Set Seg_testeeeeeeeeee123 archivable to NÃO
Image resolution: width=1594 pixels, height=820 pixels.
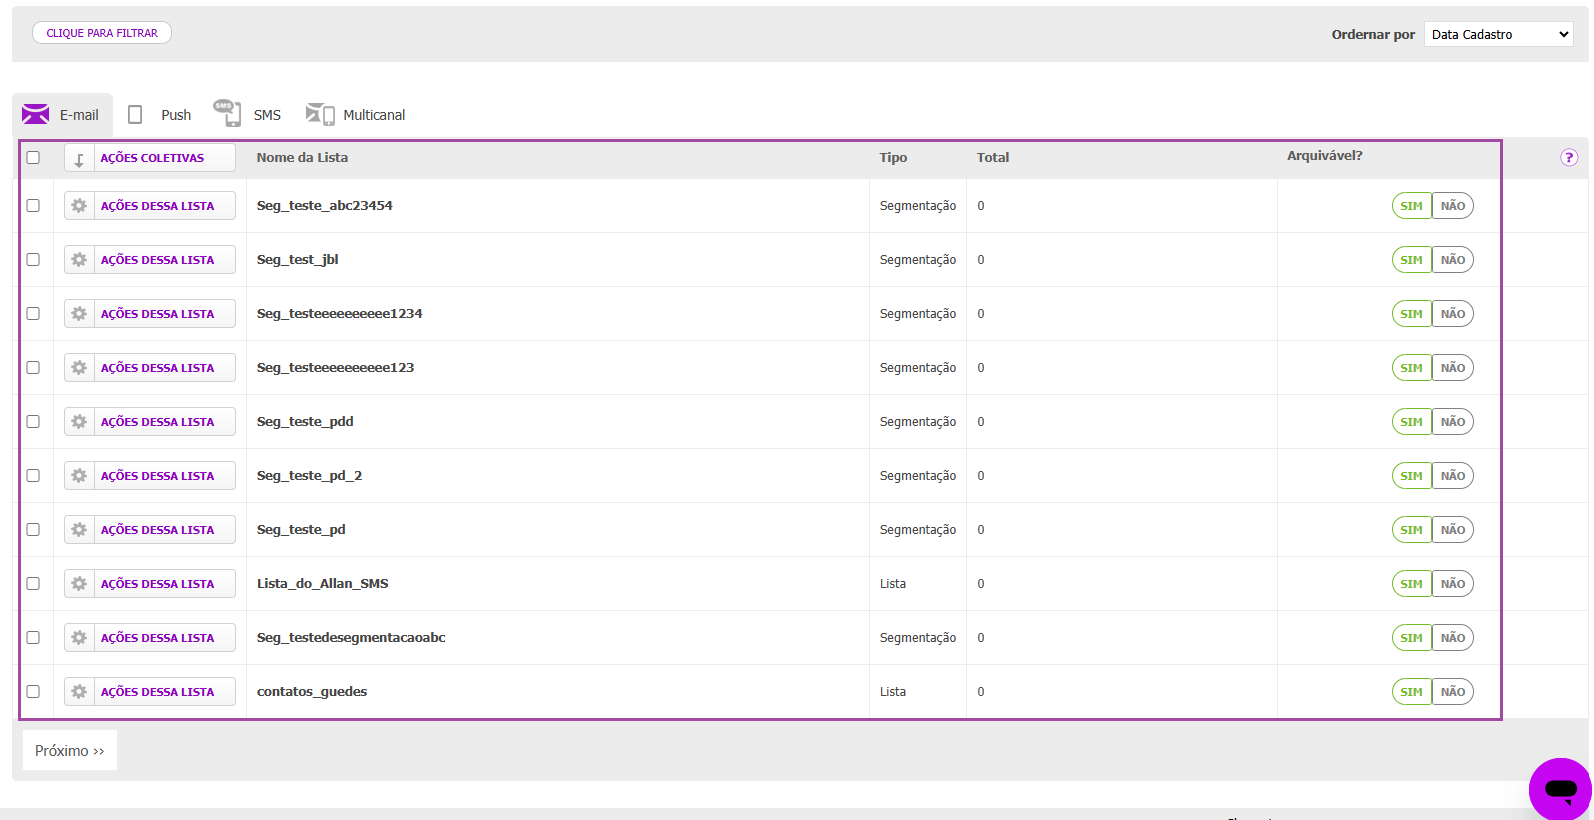(x=1453, y=368)
